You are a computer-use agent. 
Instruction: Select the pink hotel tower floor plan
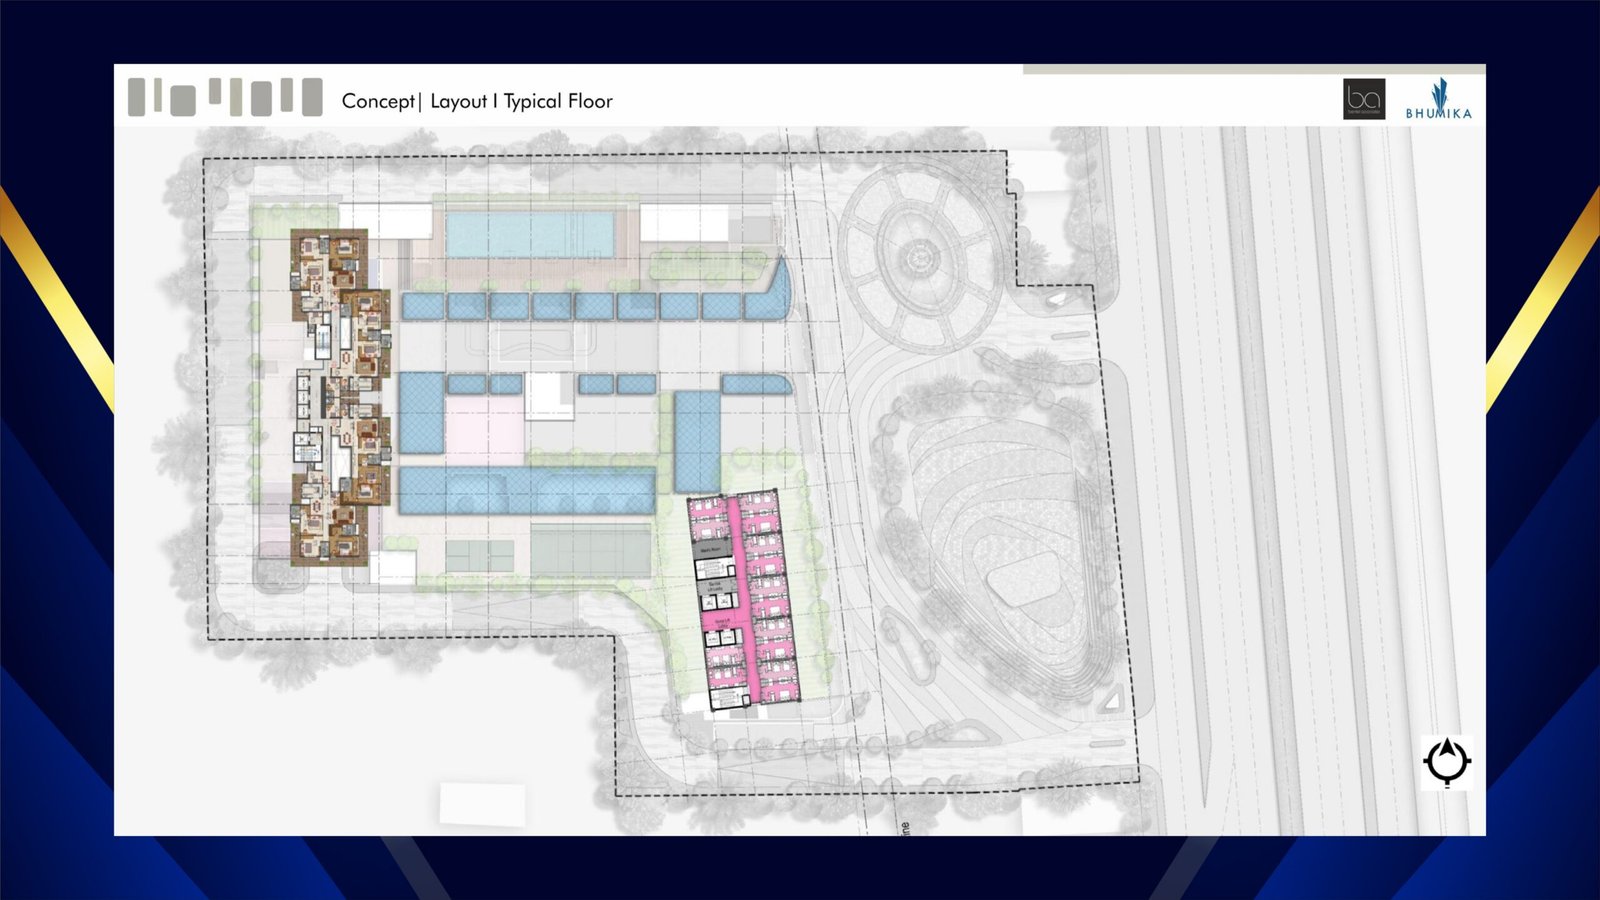(x=746, y=600)
